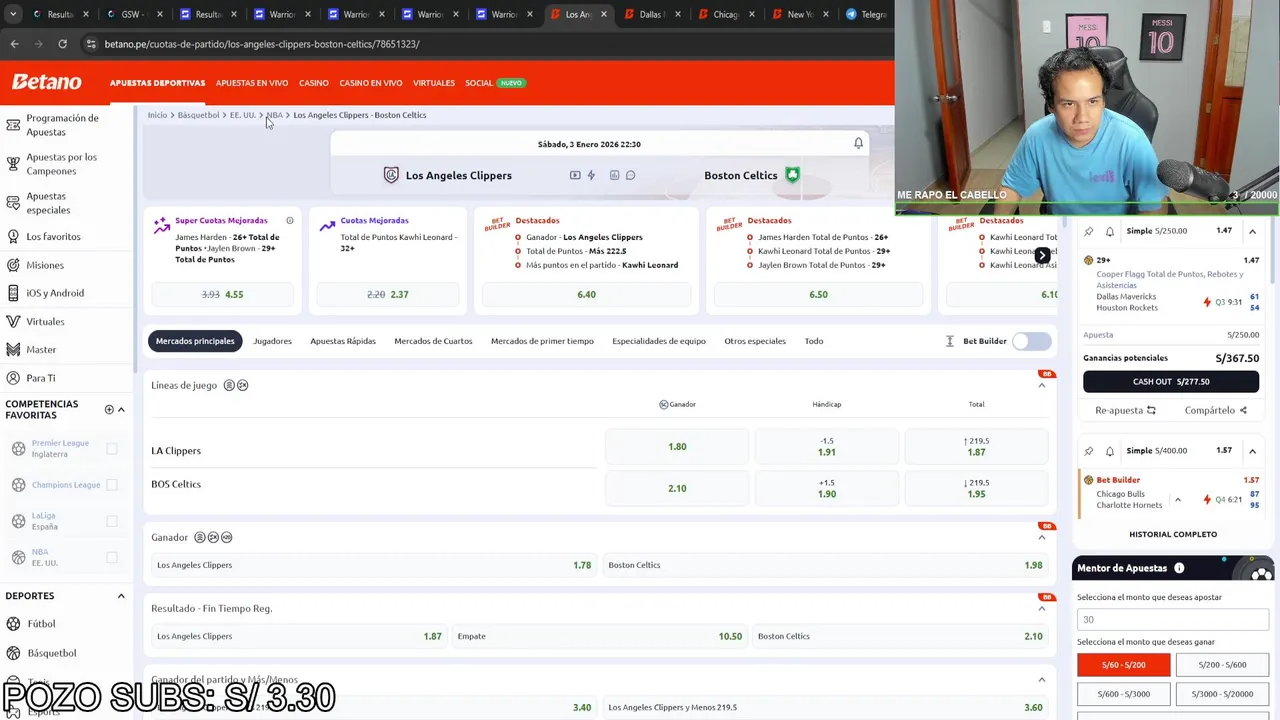Open chat bubble icon in match header

(630, 175)
